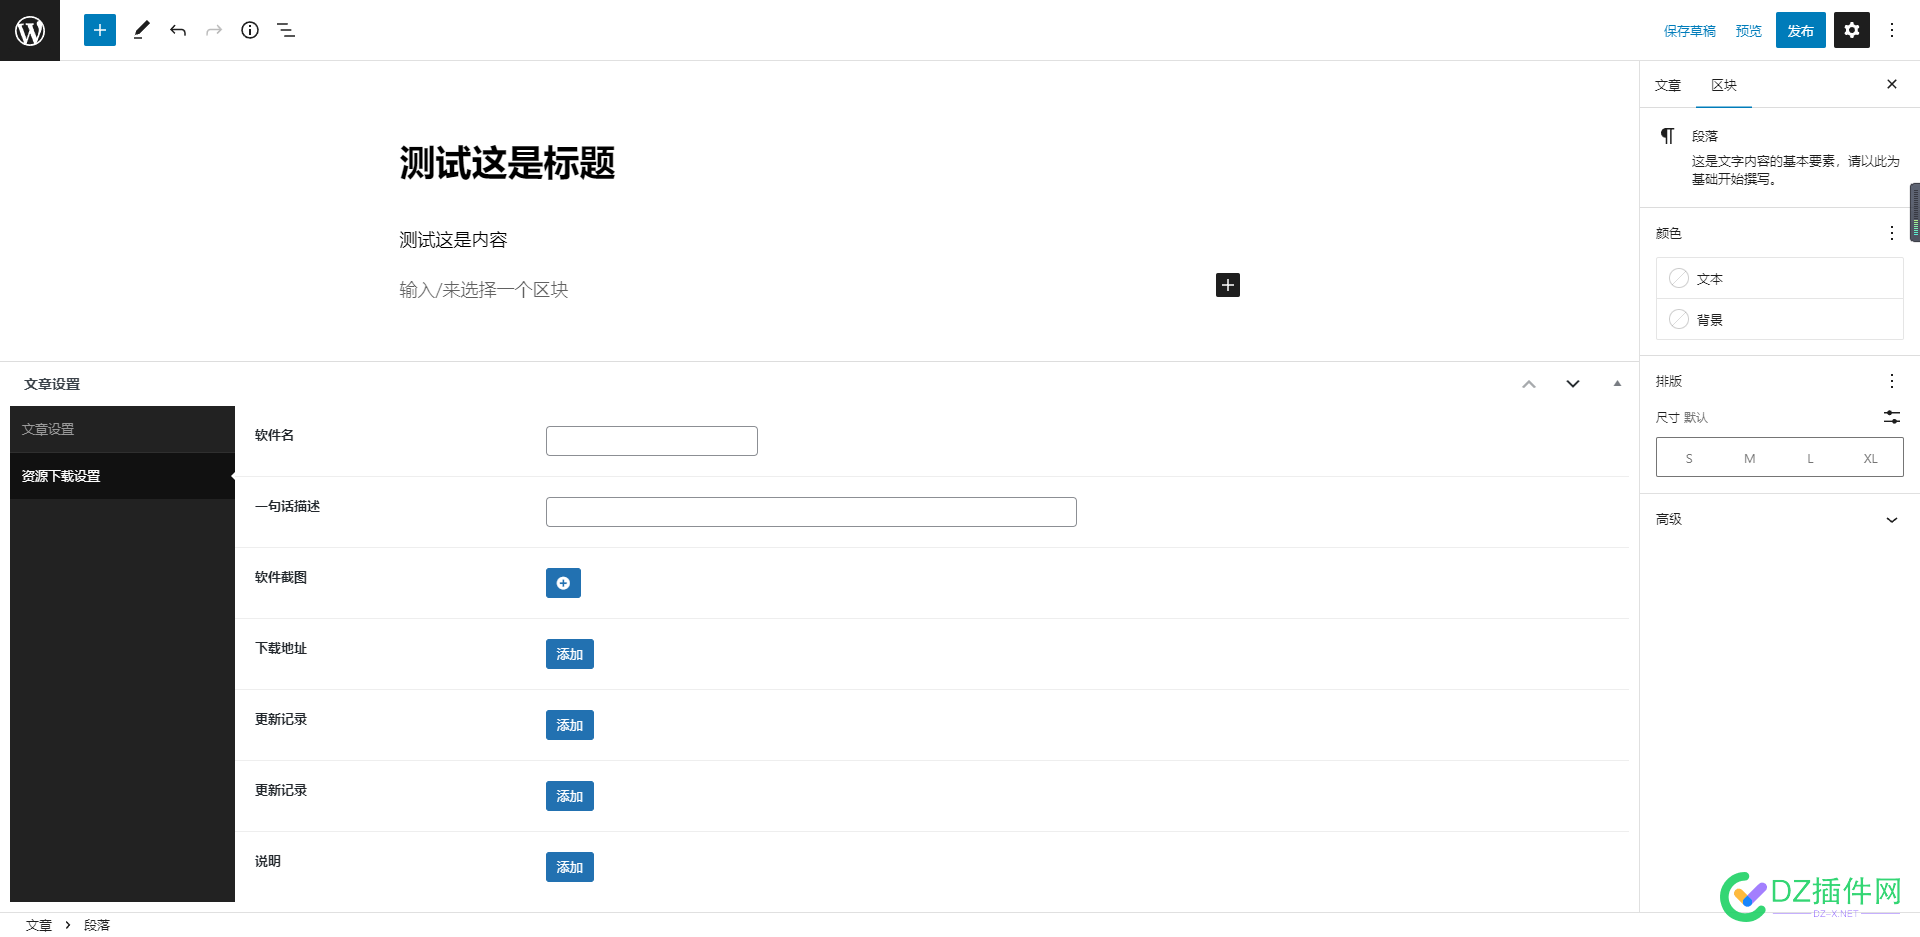This screenshot has width=1920, height=937.
Task: Click 添加 button for 下载地址
Action: pos(570,654)
